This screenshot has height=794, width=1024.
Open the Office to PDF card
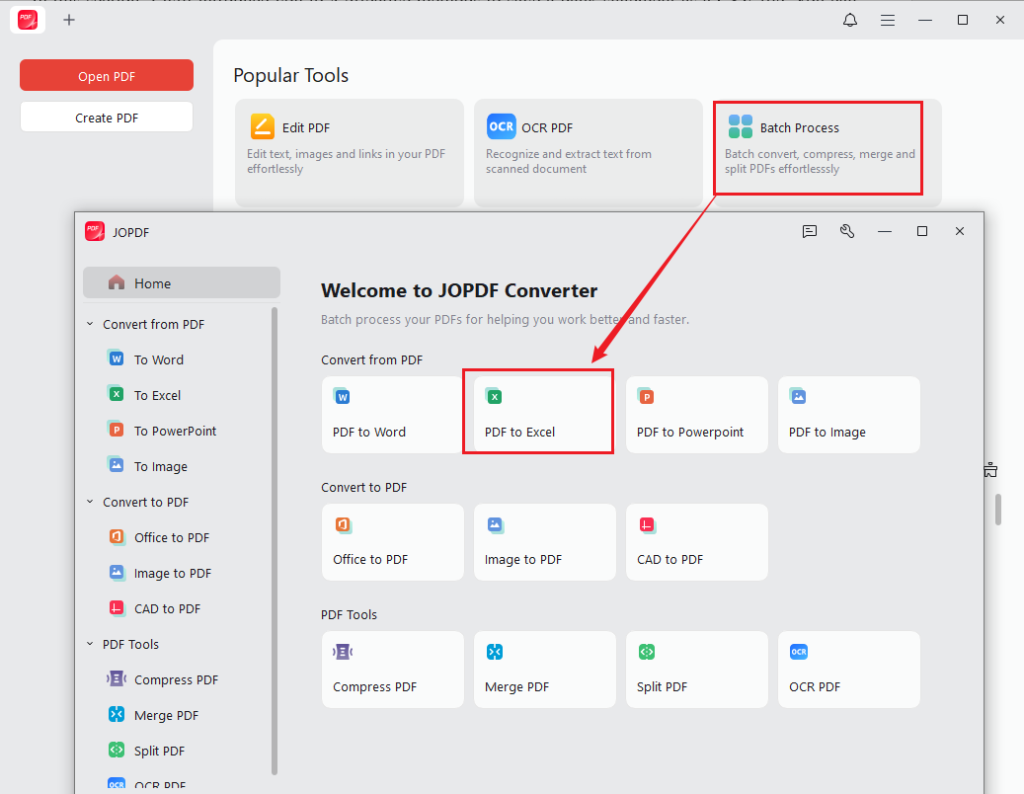tap(392, 542)
